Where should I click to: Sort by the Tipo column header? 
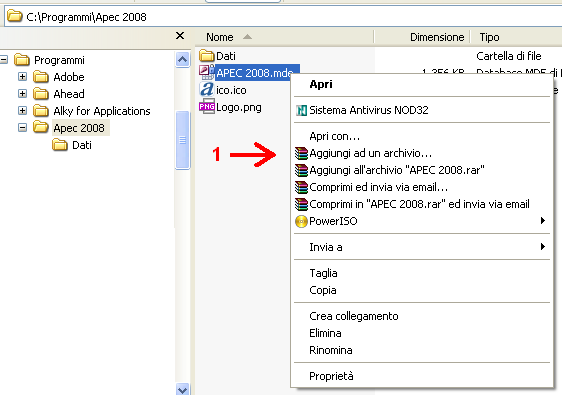pyautogui.click(x=516, y=37)
